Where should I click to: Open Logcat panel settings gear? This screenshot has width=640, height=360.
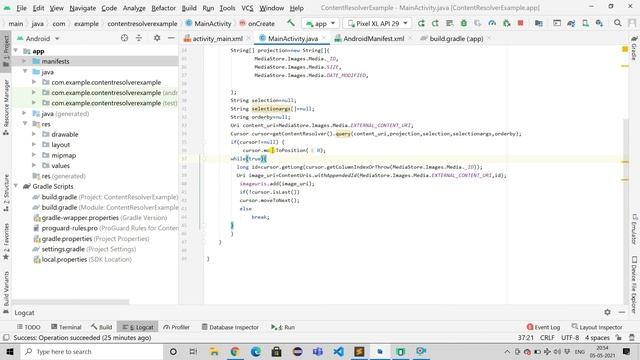pyautogui.click(x=607, y=312)
